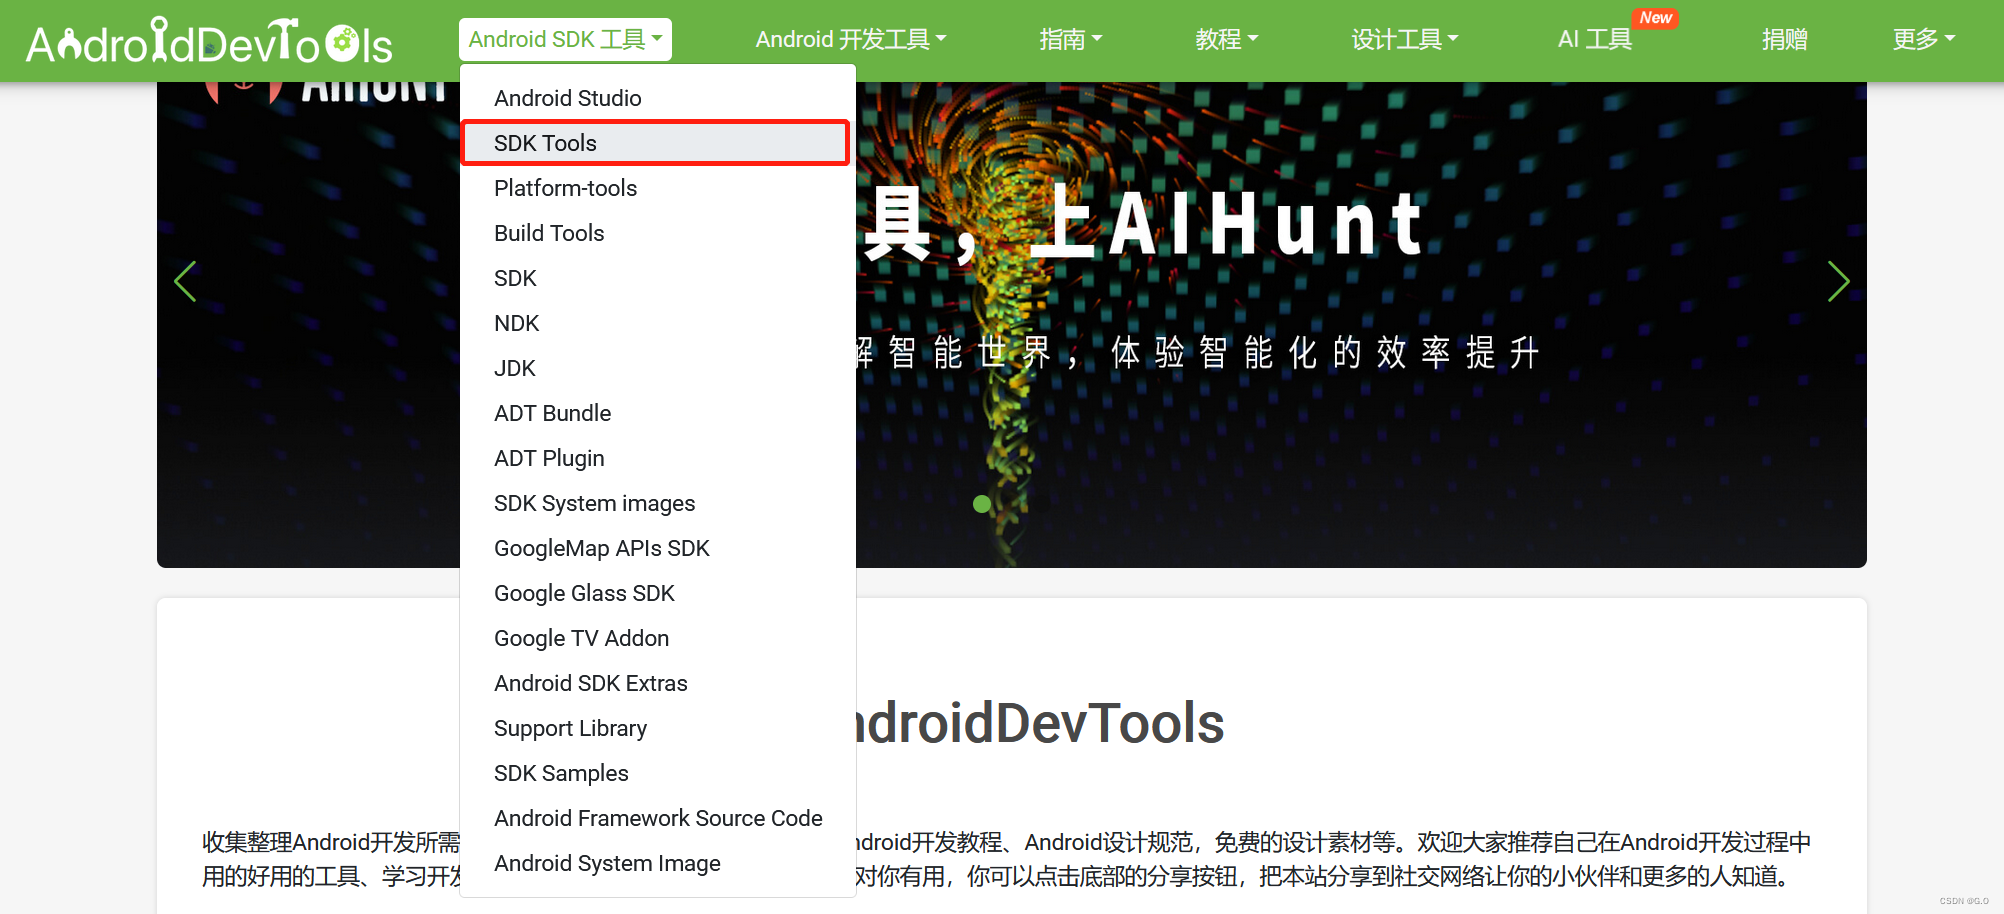Expand the 教程 dropdown menu
The height and width of the screenshot is (914, 2004).
(x=1226, y=40)
